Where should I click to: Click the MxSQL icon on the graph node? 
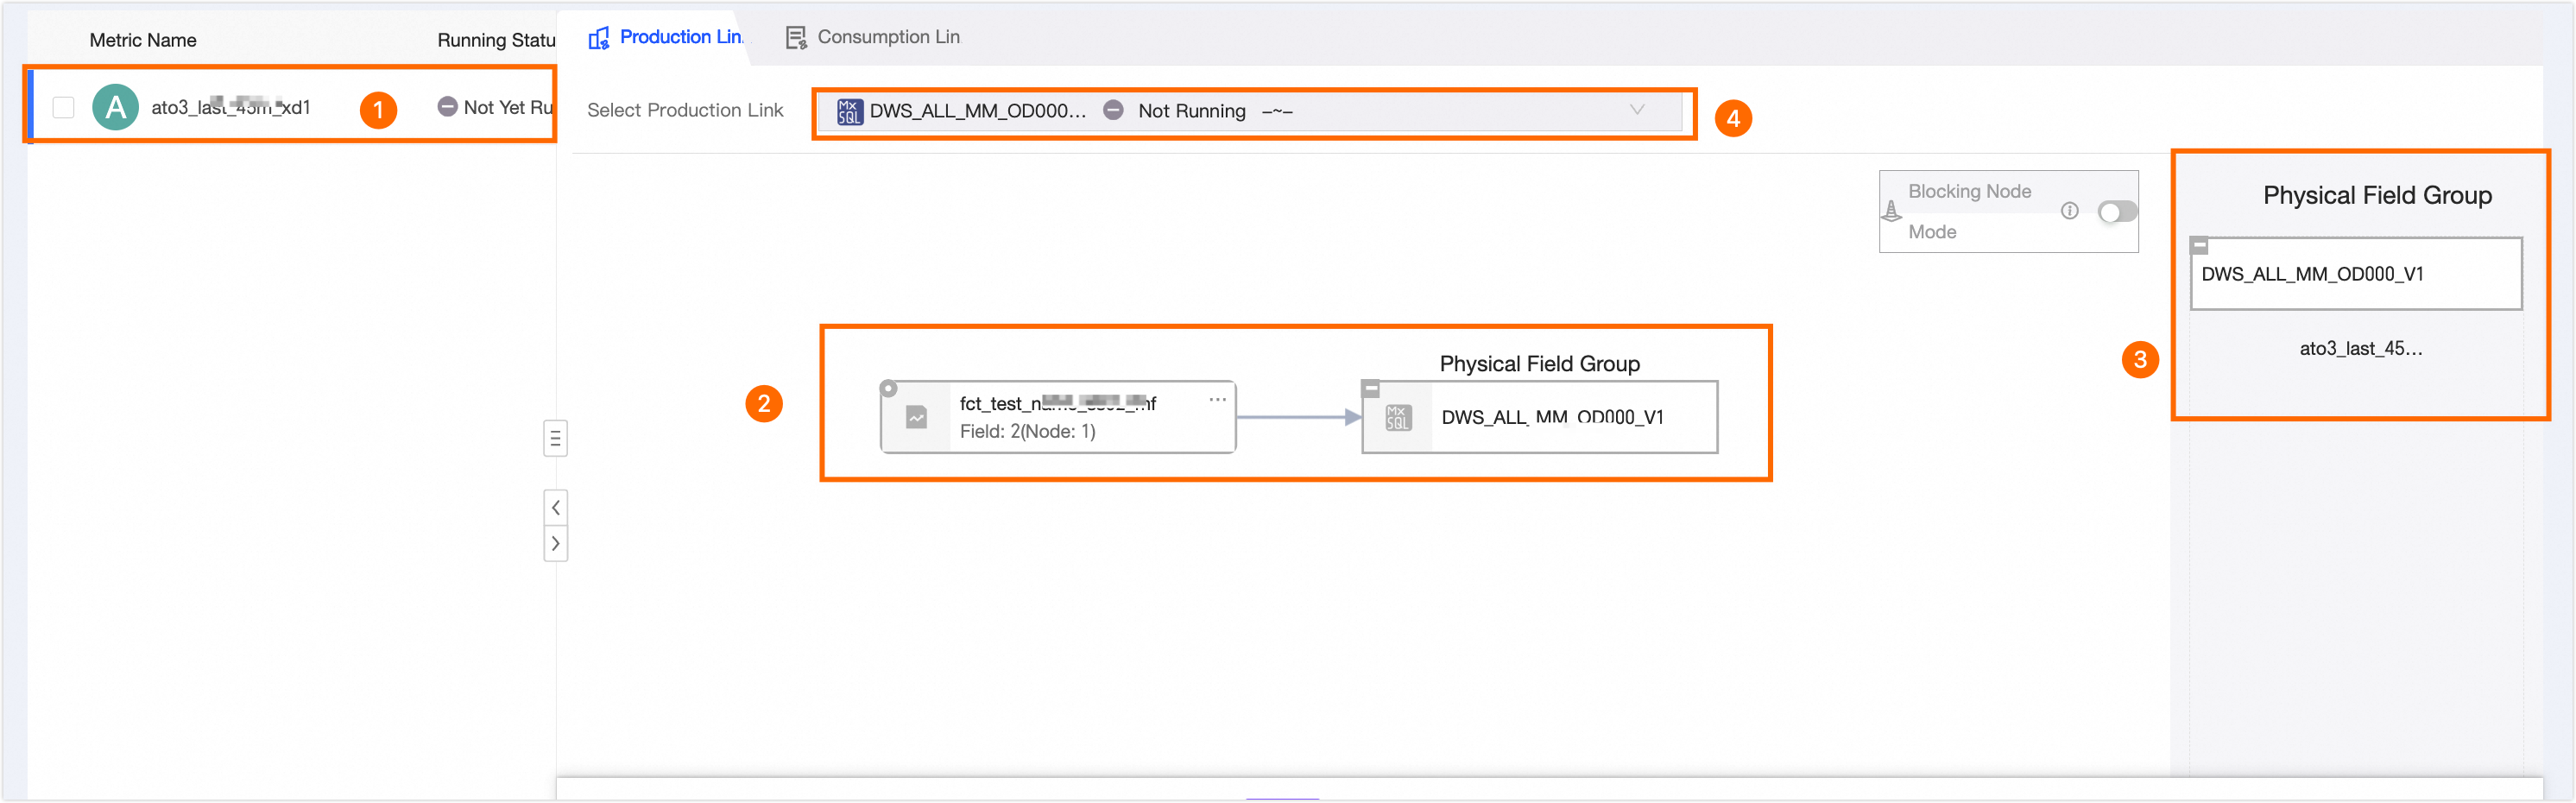[x=1398, y=418]
